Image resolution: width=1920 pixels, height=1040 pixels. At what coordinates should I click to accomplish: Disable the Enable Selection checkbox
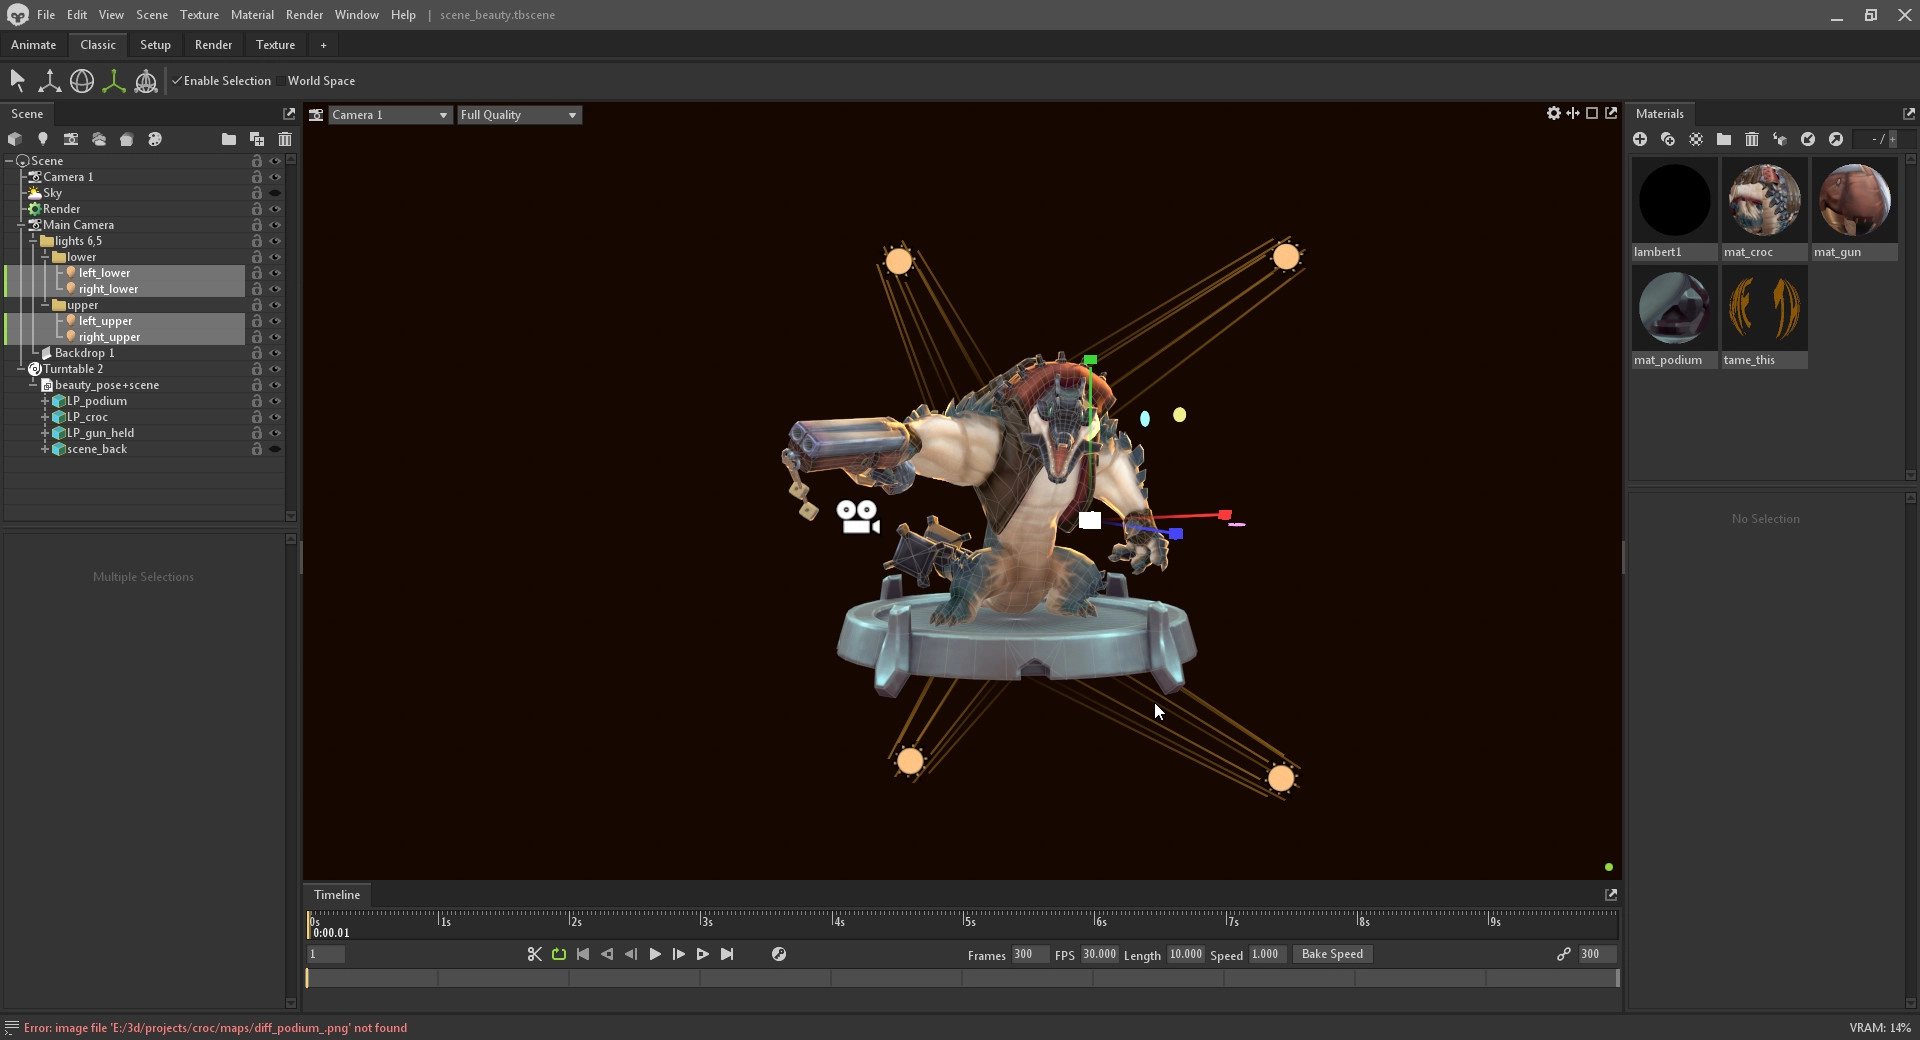click(x=177, y=81)
